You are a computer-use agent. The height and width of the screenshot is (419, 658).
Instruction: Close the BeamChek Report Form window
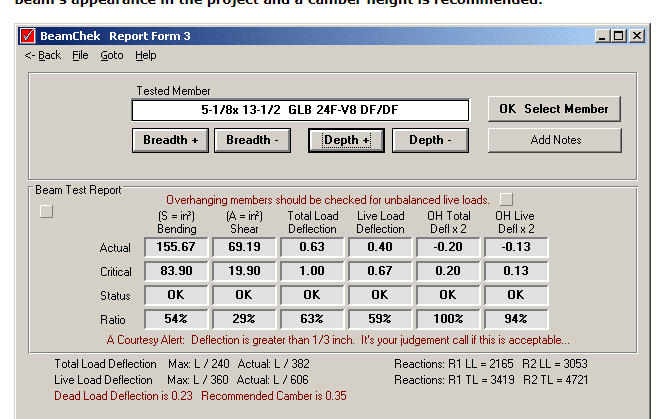pyautogui.click(x=637, y=36)
